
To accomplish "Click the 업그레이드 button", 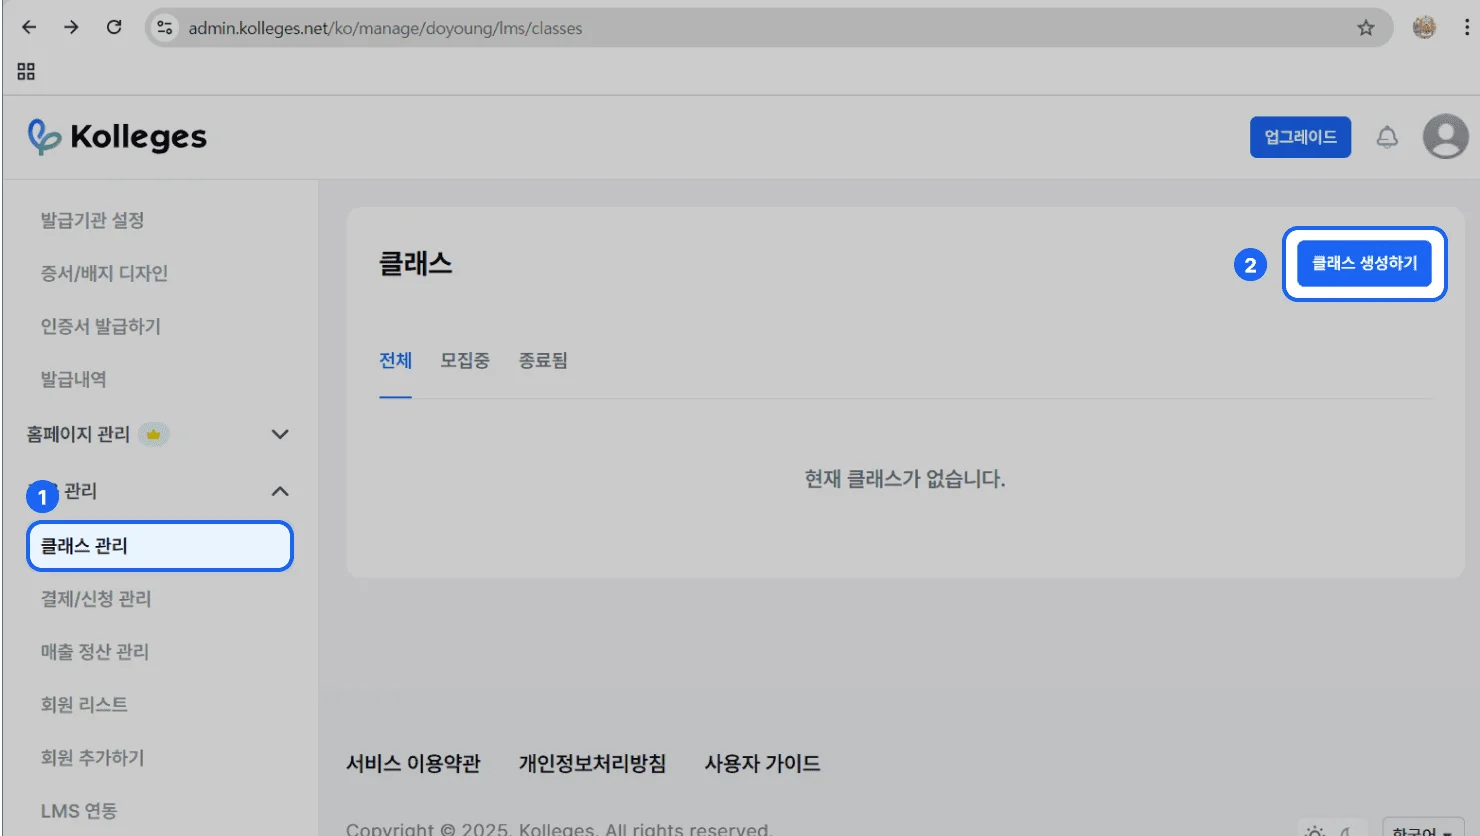I will point(1300,137).
